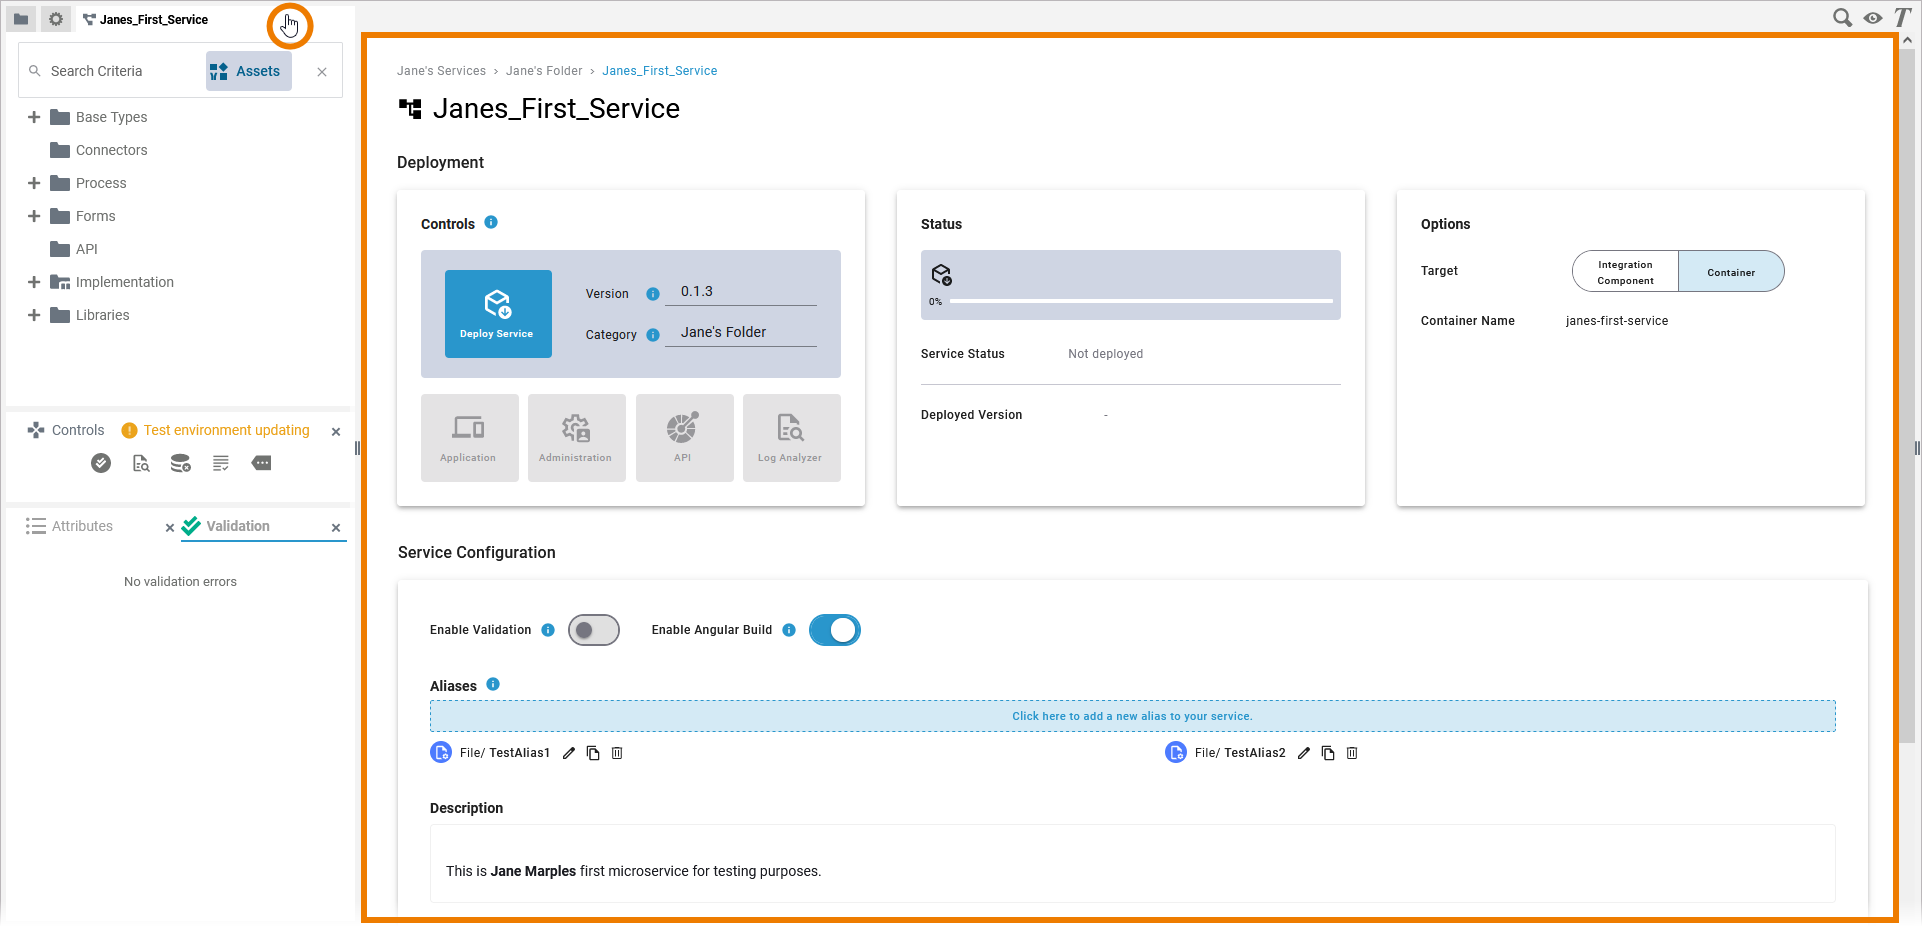The width and height of the screenshot is (1922, 927).
Task: Select the Assets tab
Action: click(x=248, y=71)
